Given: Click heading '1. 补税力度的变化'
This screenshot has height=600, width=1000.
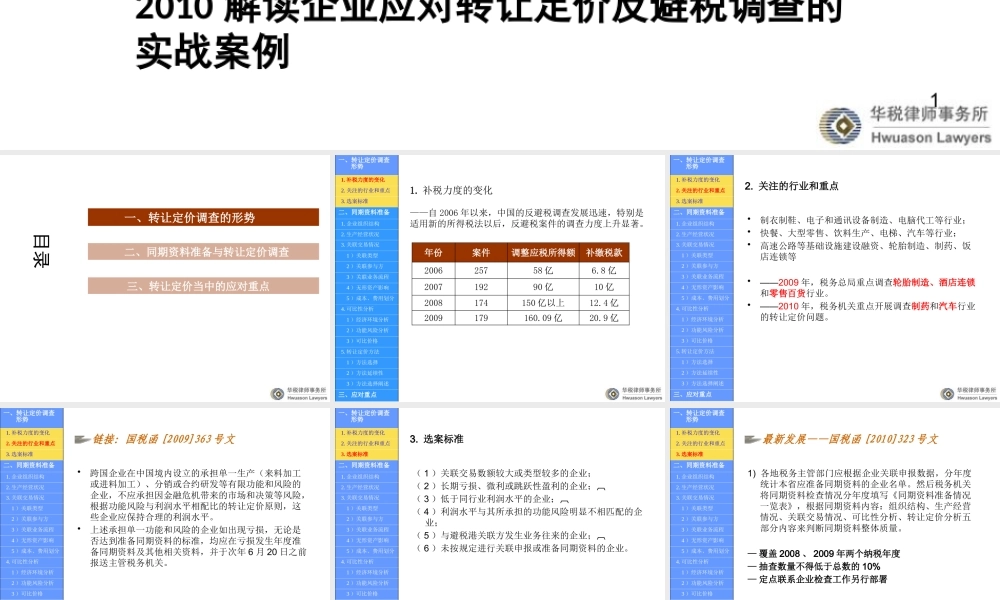Looking at the screenshot, I should click(451, 190).
